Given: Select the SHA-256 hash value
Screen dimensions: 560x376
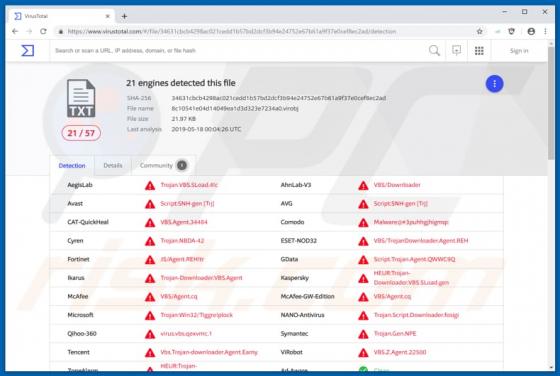Looking at the screenshot, I should pyautogui.click(x=279, y=98).
